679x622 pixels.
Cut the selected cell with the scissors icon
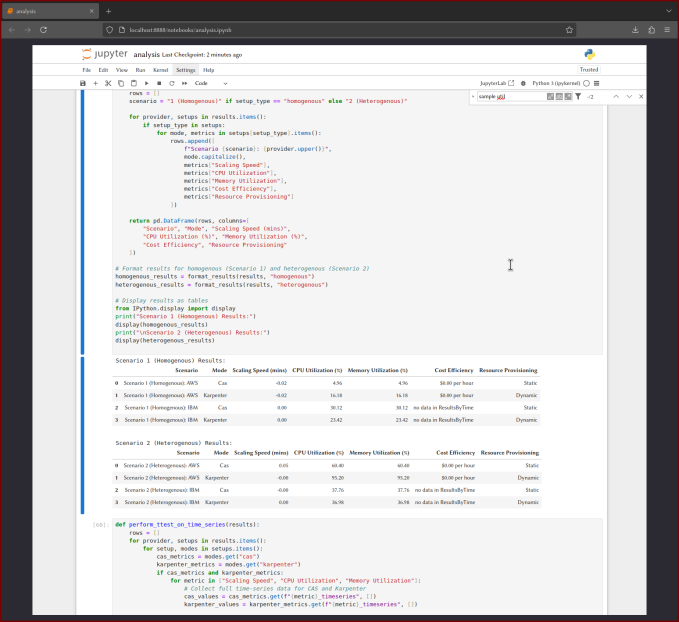(x=108, y=83)
